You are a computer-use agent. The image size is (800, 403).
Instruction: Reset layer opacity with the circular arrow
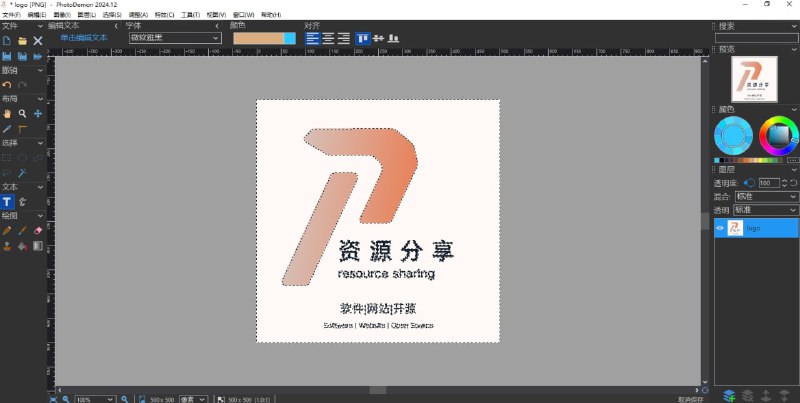[x=794, y=183]
